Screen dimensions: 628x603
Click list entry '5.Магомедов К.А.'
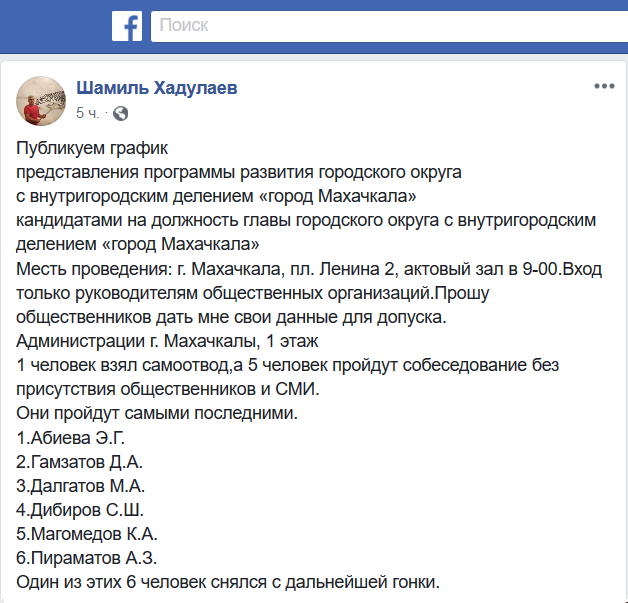pyautogui.click(x=87, y=535)
